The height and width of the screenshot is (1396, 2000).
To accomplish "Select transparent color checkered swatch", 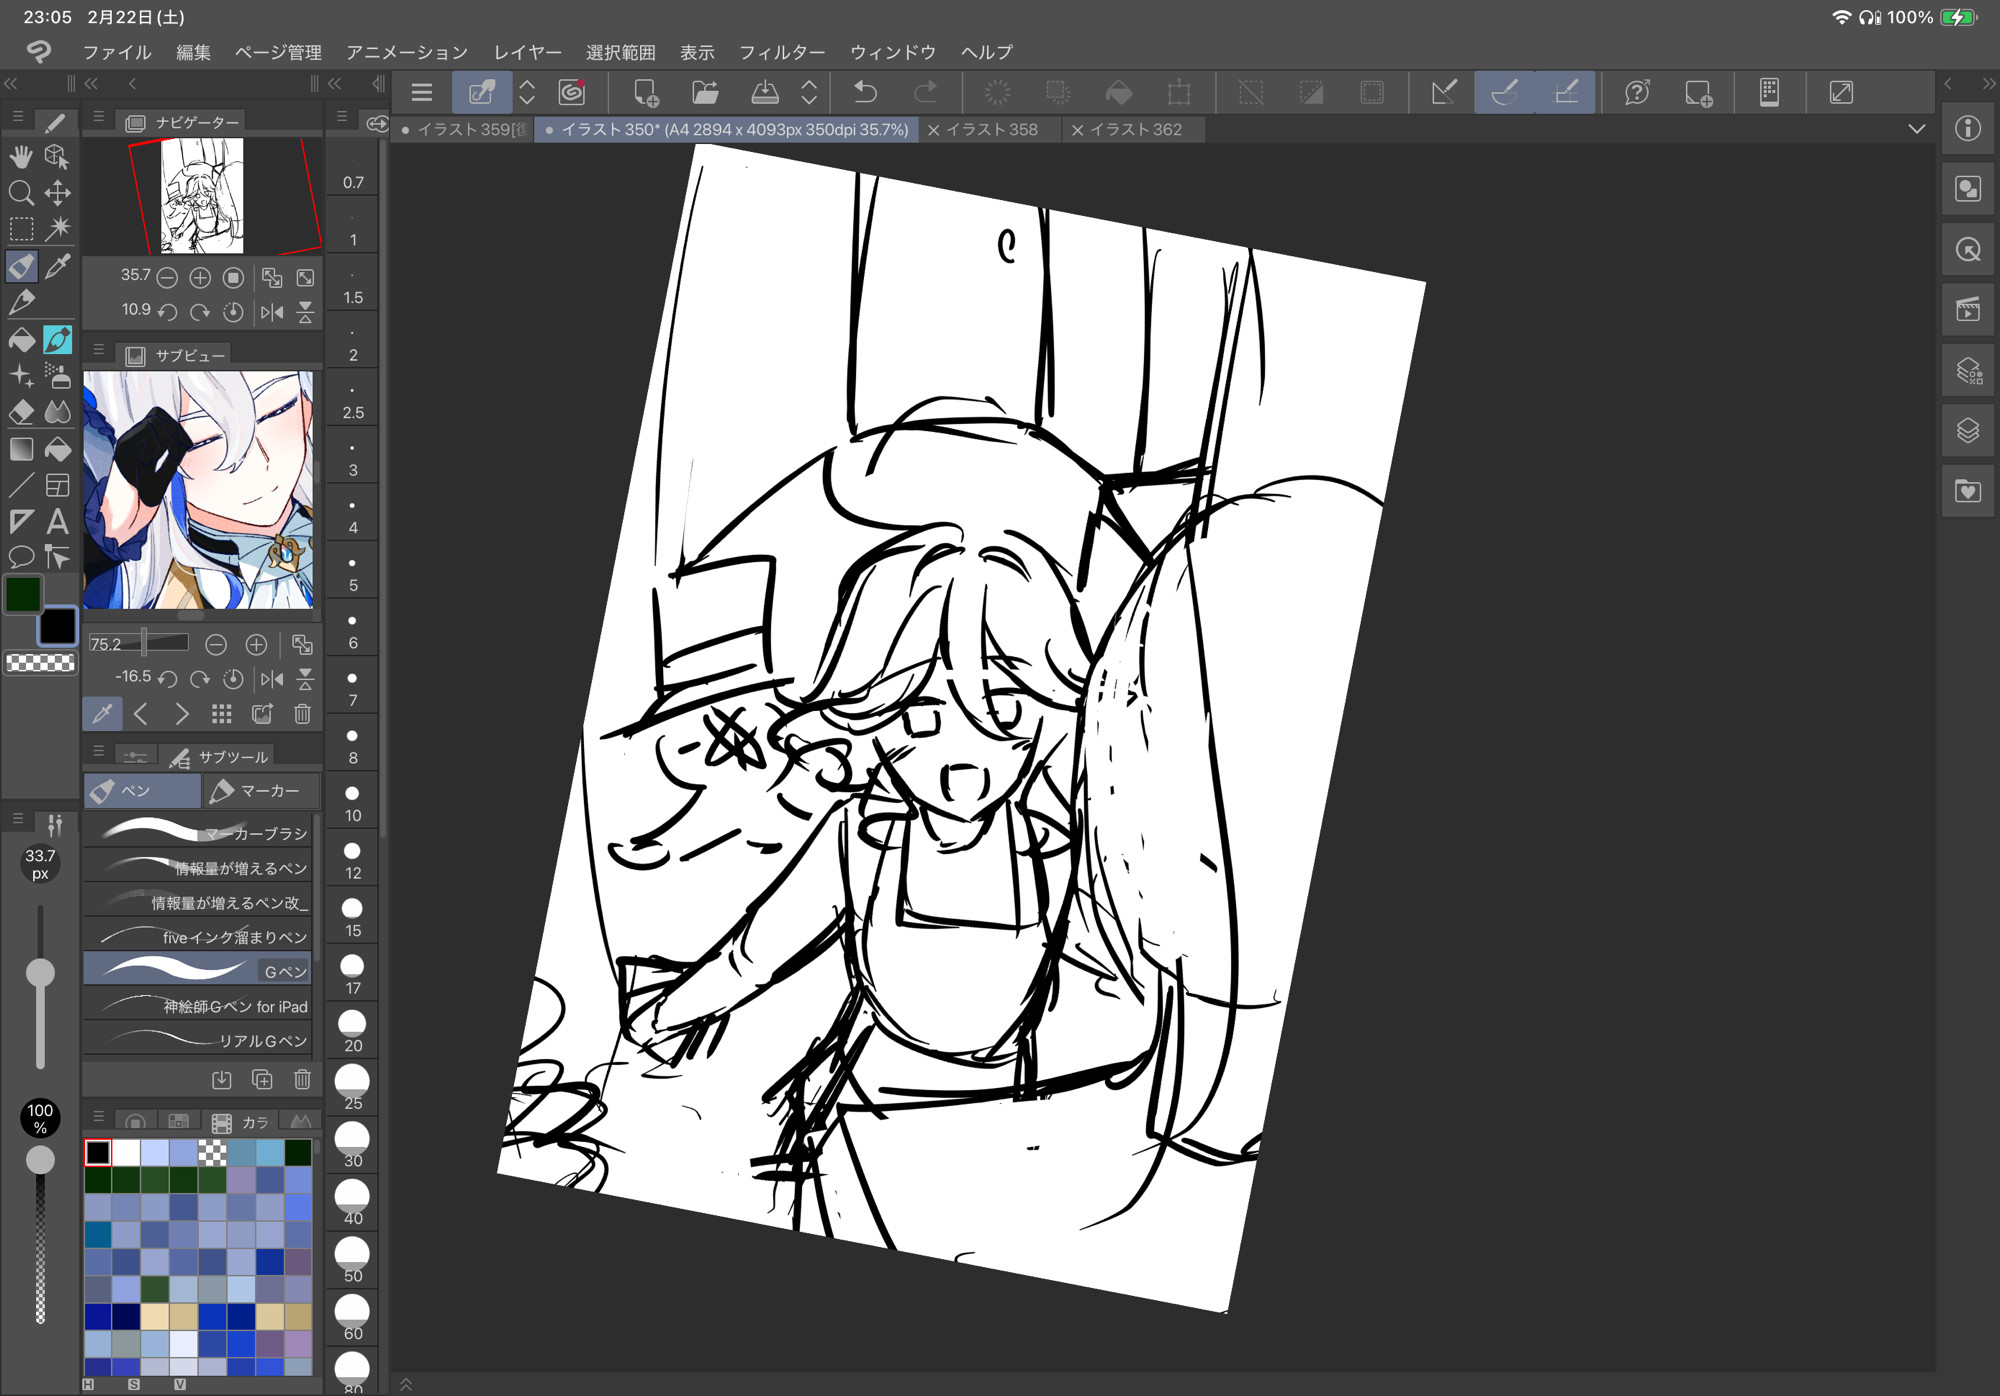I will tap(40, 662).
